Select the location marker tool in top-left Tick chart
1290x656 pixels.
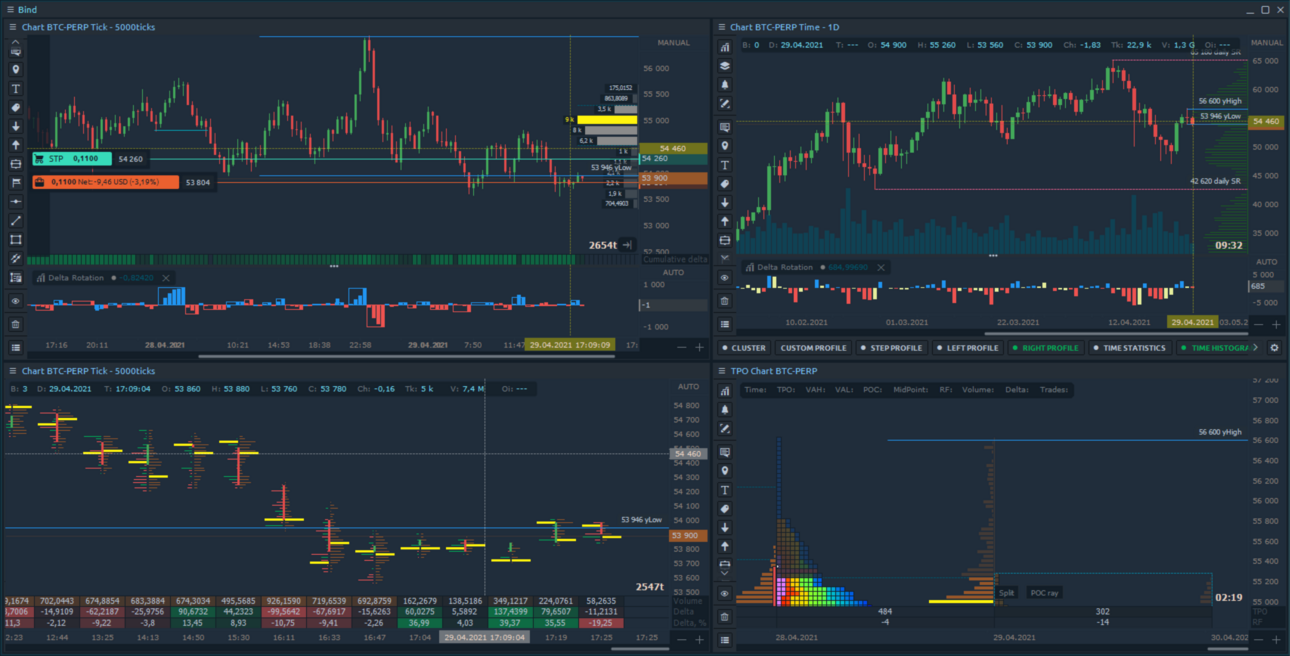[15, 70]
